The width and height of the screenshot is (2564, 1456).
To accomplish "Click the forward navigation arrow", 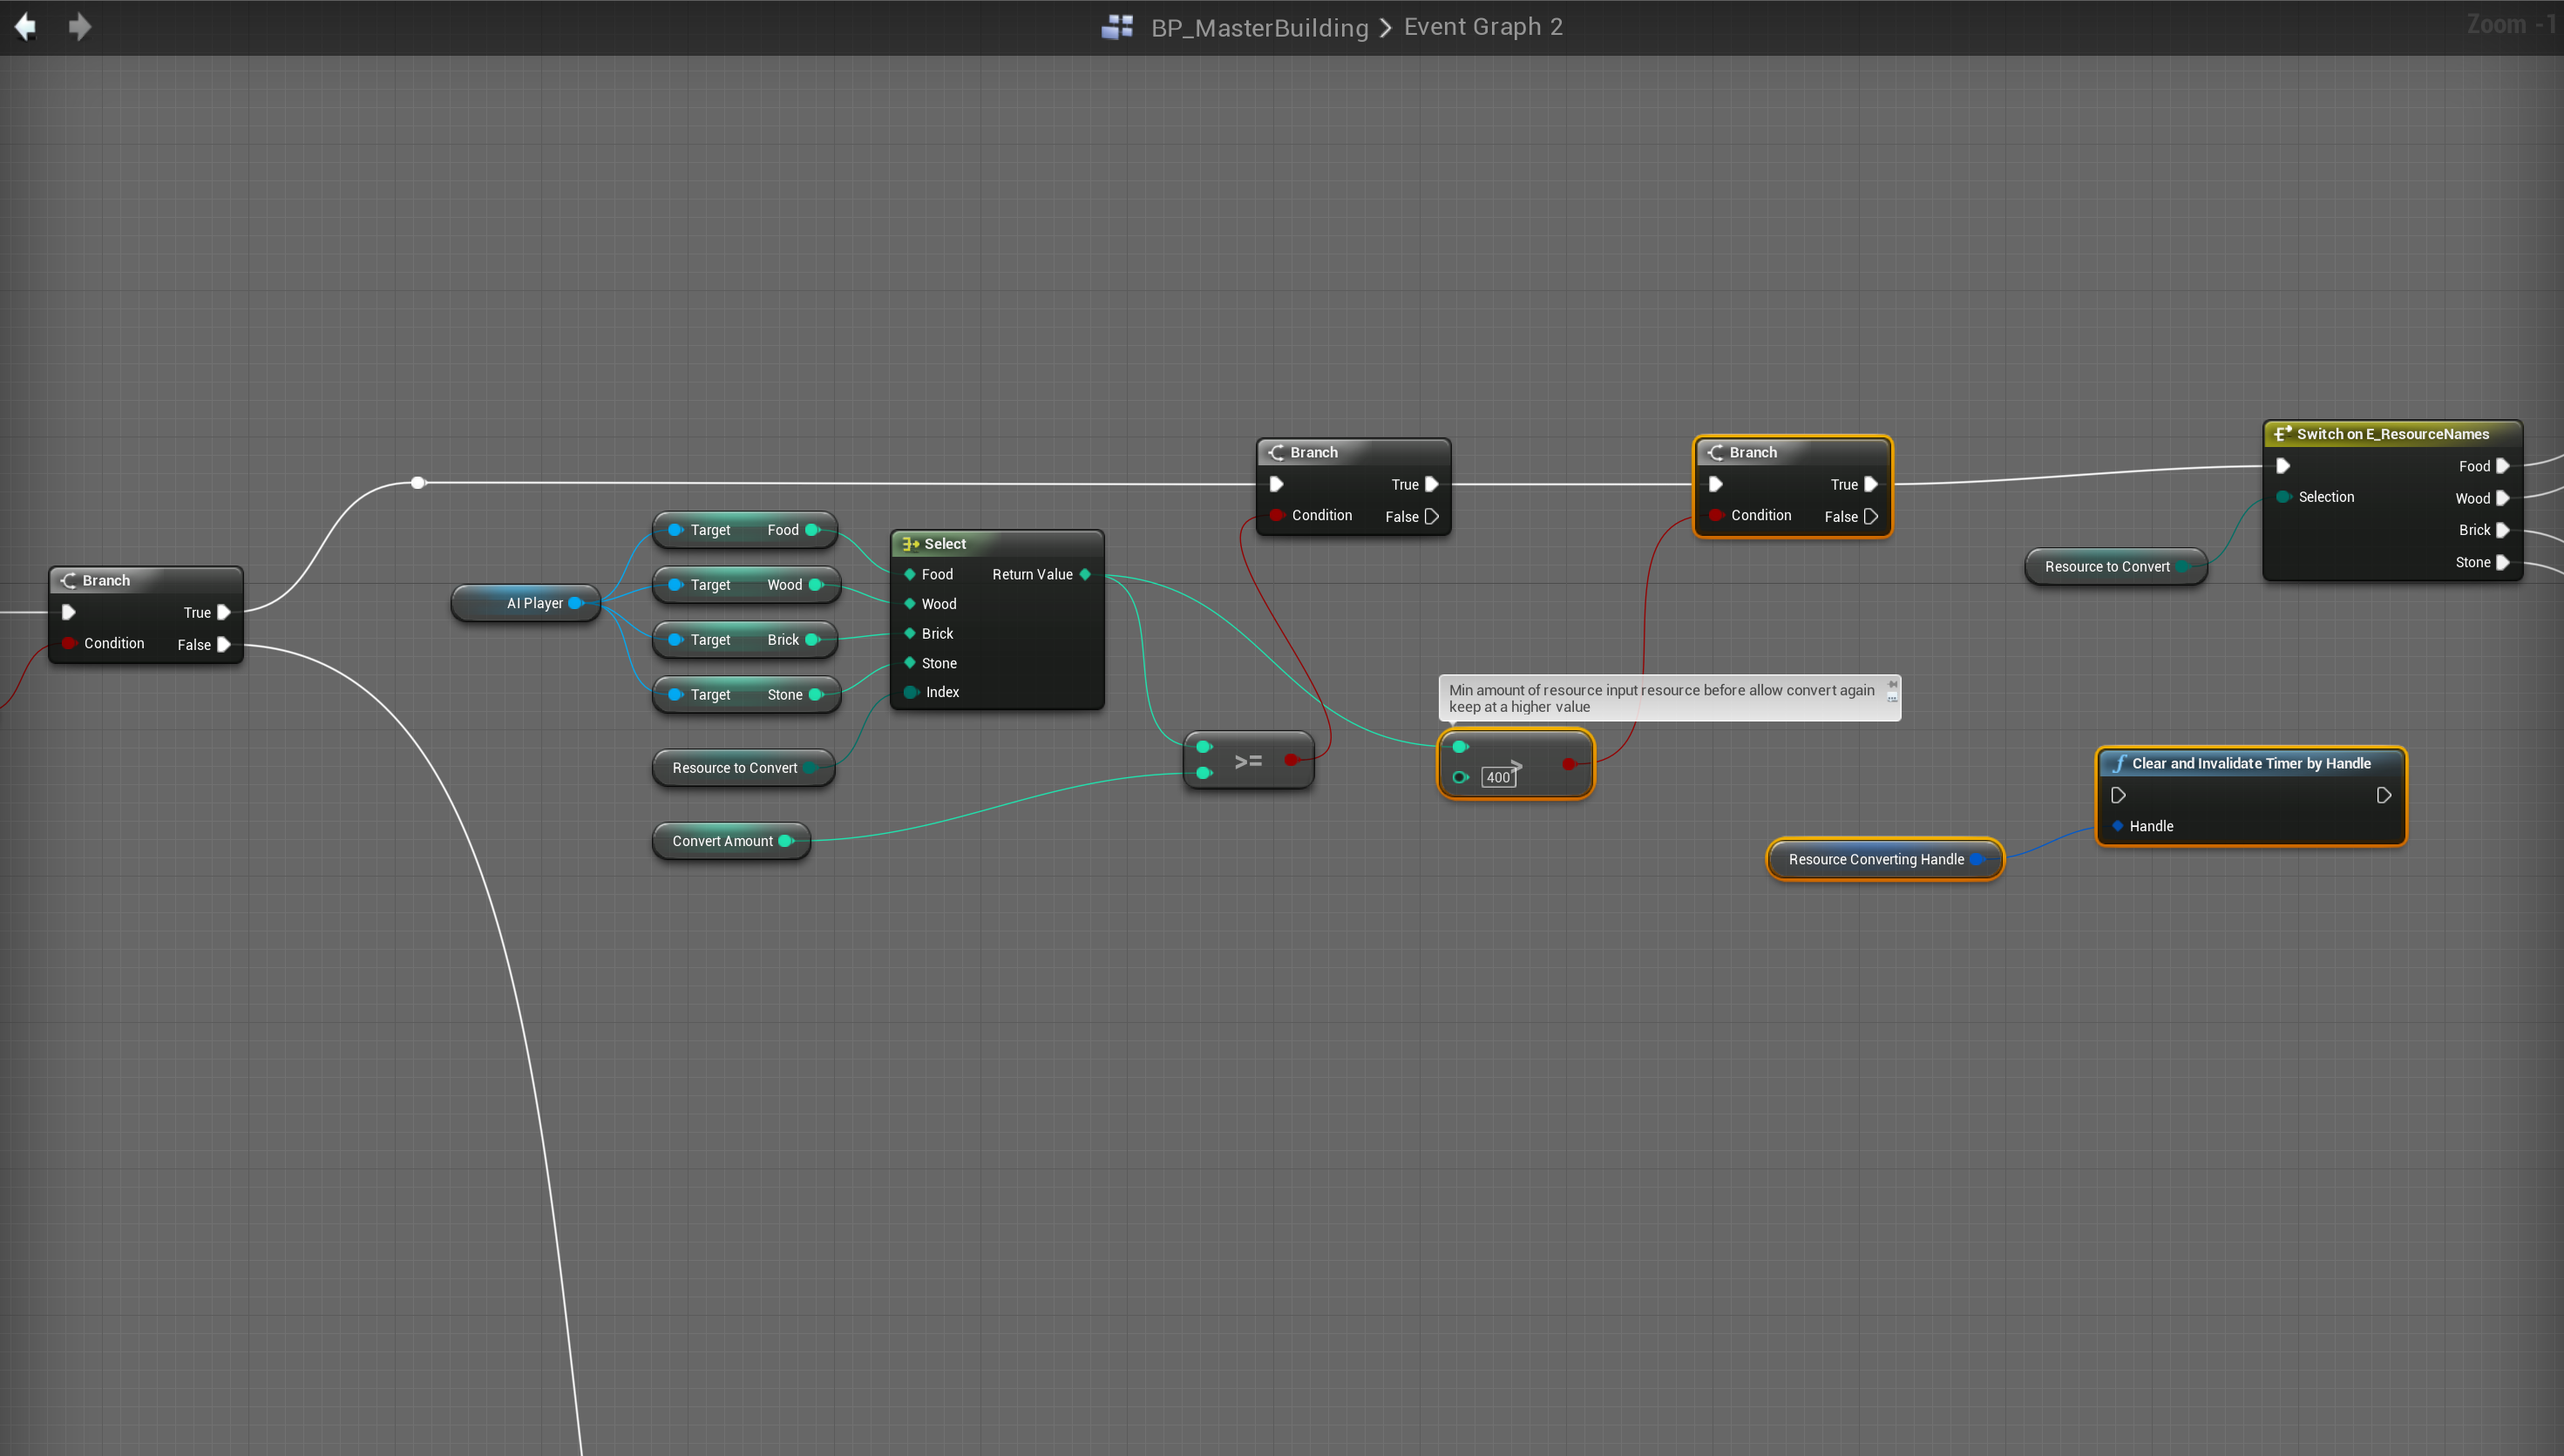I will click(79, 27).
